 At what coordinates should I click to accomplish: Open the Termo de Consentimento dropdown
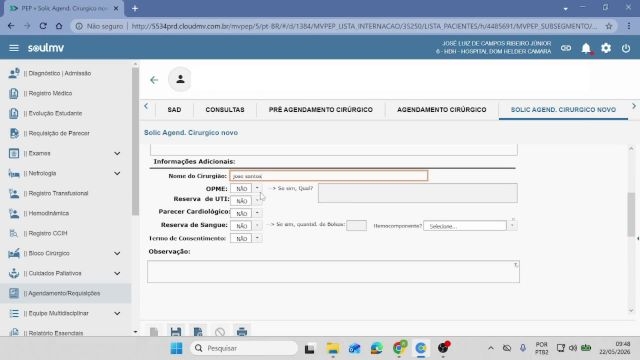coord(257,238)
